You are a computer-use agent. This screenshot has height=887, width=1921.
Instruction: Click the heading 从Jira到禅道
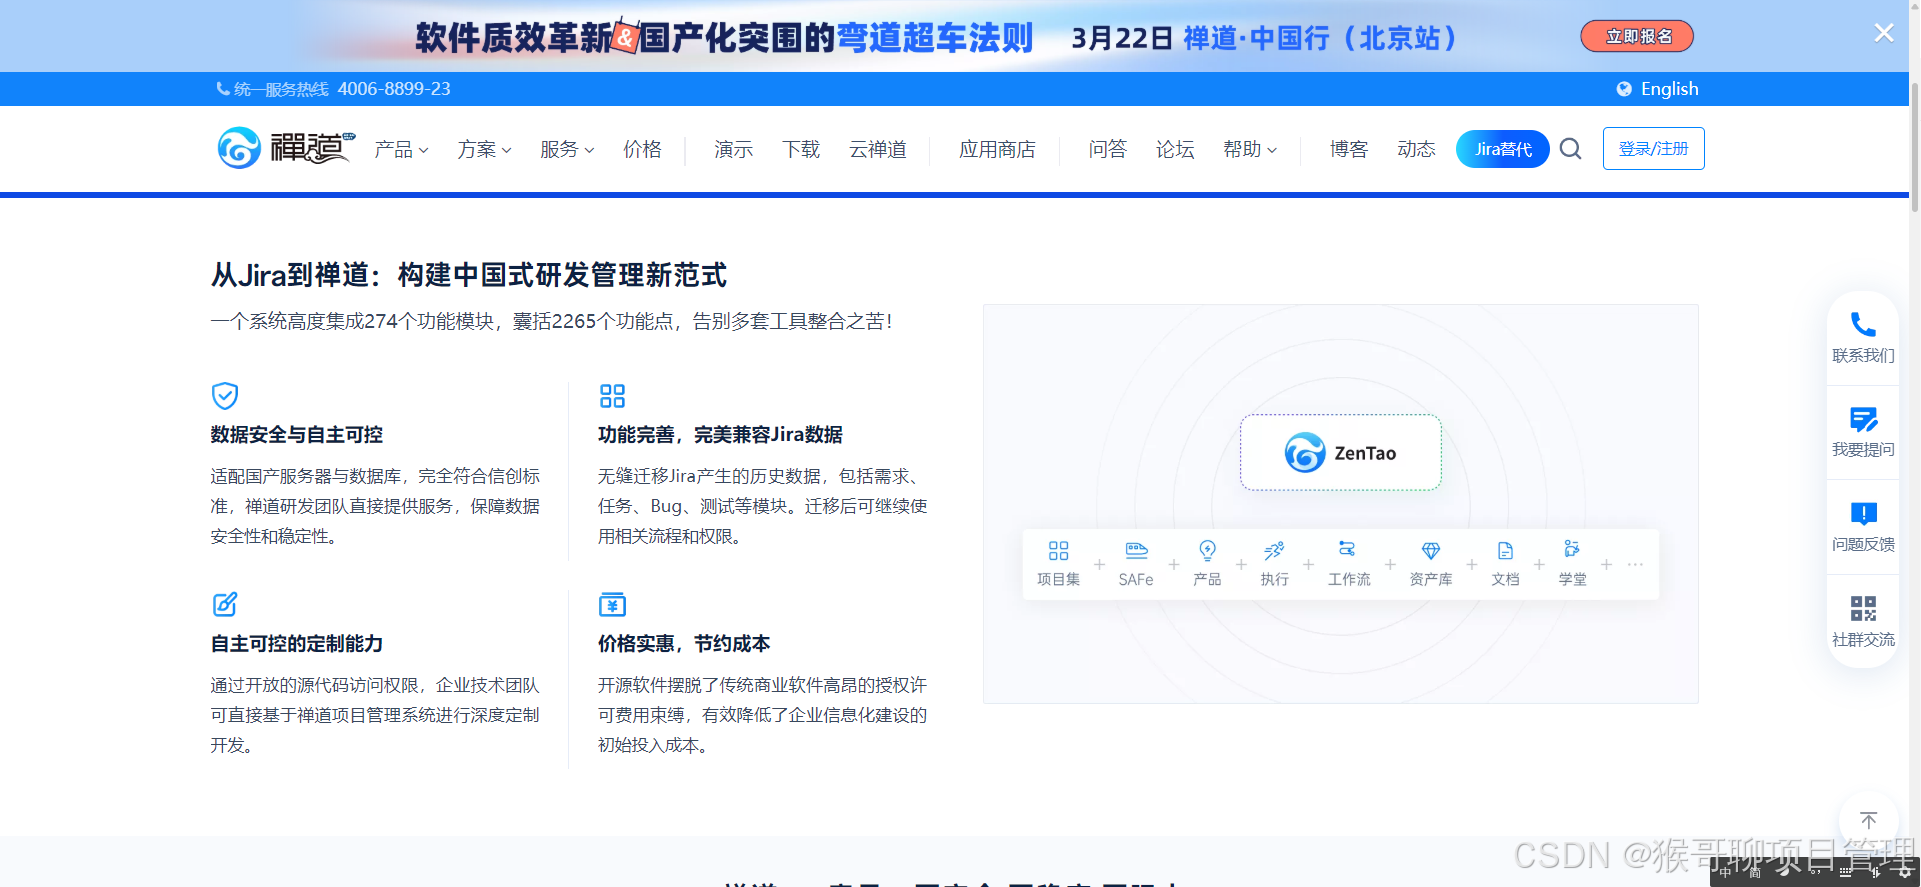pyautogui.click(x=469, y=275)
